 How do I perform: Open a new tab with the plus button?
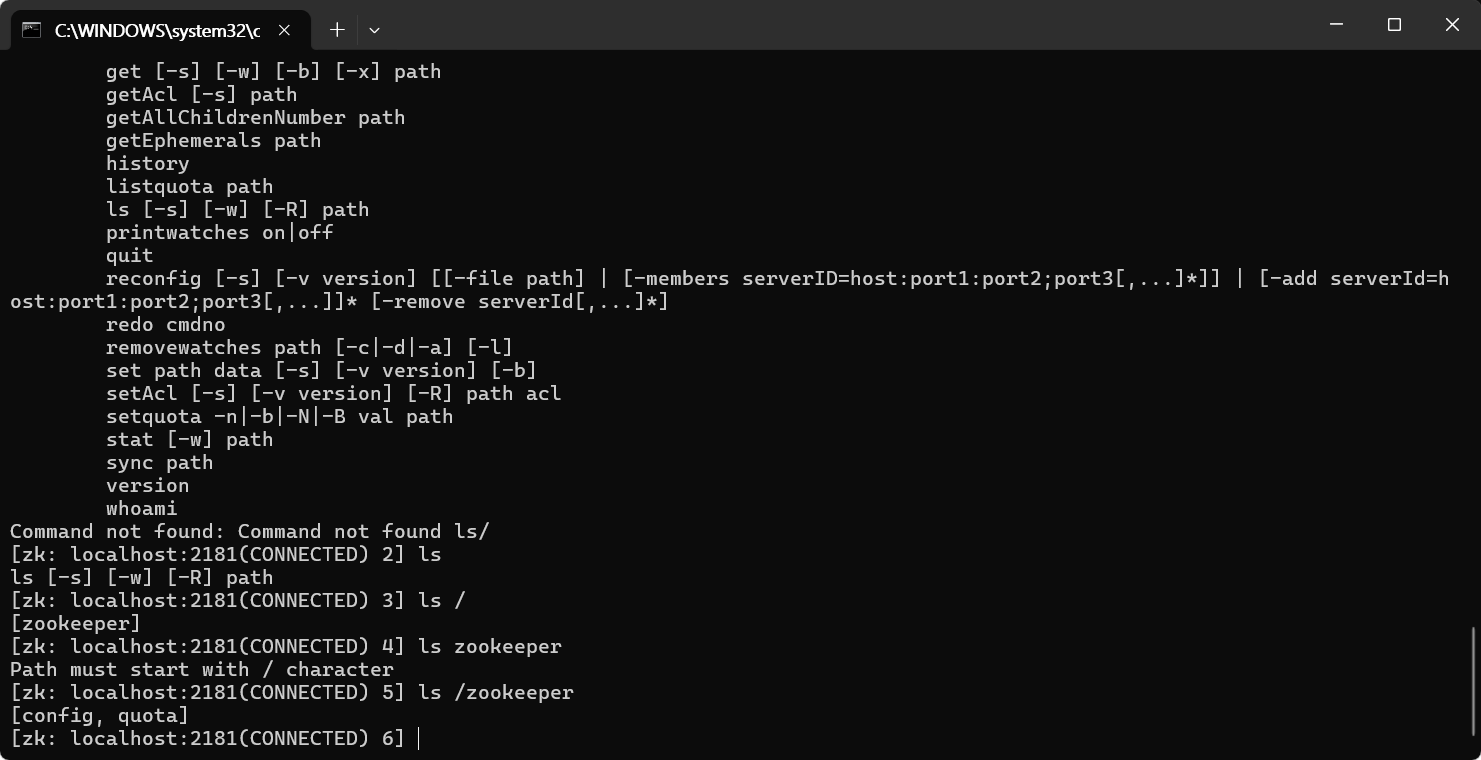[x=337, y=30]
